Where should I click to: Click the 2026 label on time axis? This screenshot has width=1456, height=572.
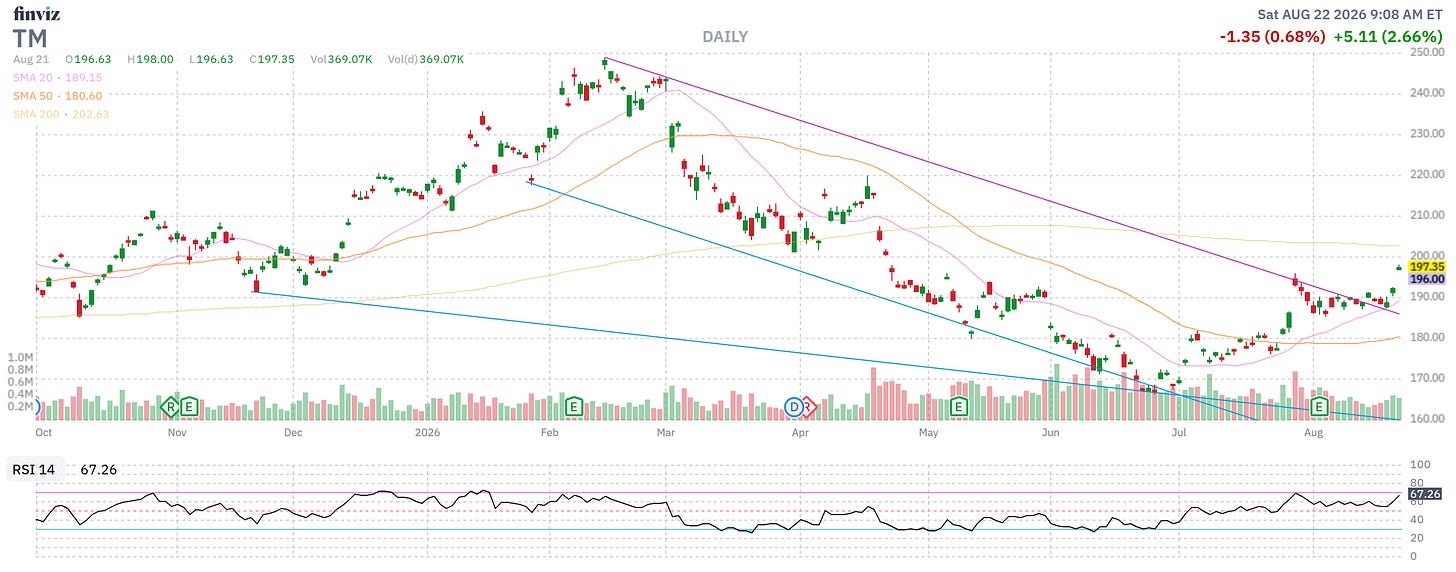click(x=427, y=433)
